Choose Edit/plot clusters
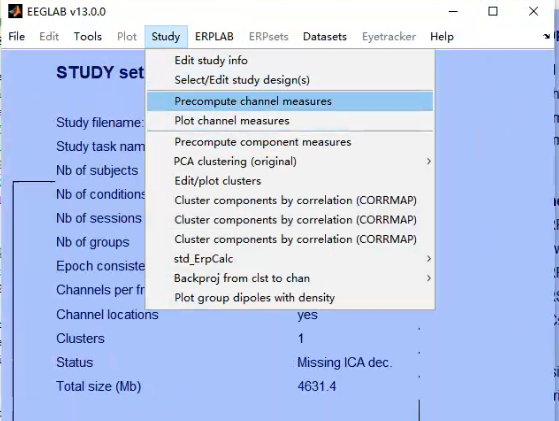 (x=290, y=181)
